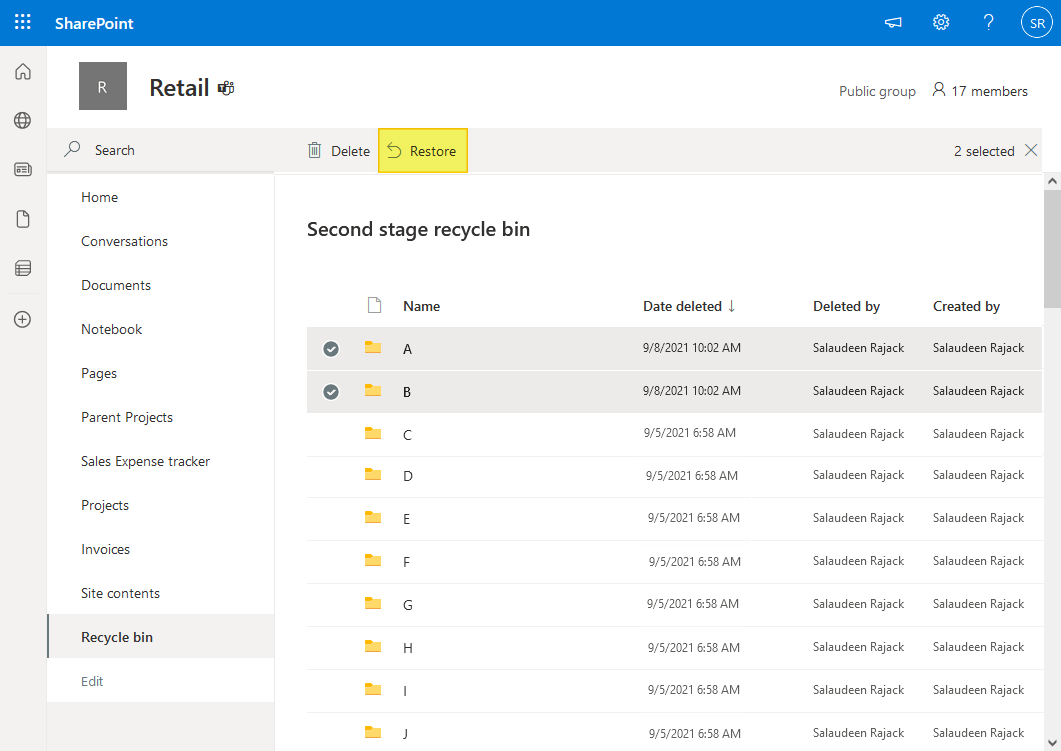Image resolution: width=1061 pixels, height=751 pixels.
Task: Open the Search box icon
Action: coord(71,148)
